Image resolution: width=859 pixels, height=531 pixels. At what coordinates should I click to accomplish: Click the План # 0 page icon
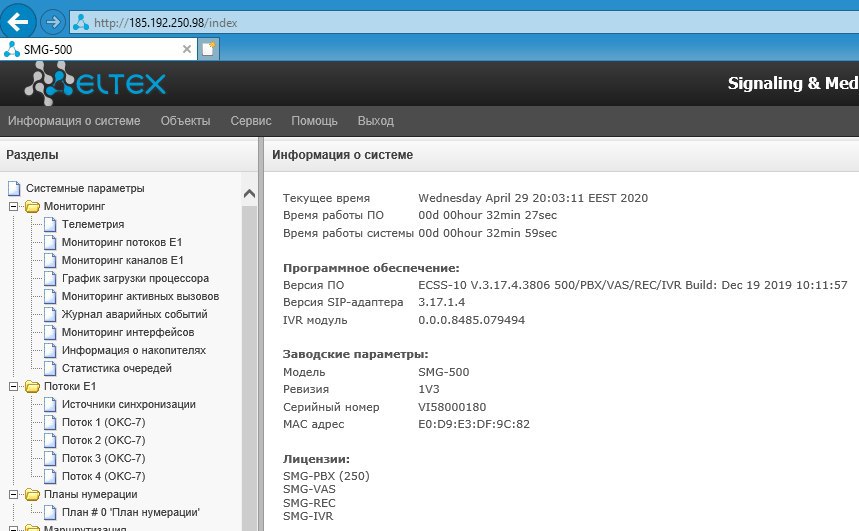pyautogui.click(x=50, y=512)
